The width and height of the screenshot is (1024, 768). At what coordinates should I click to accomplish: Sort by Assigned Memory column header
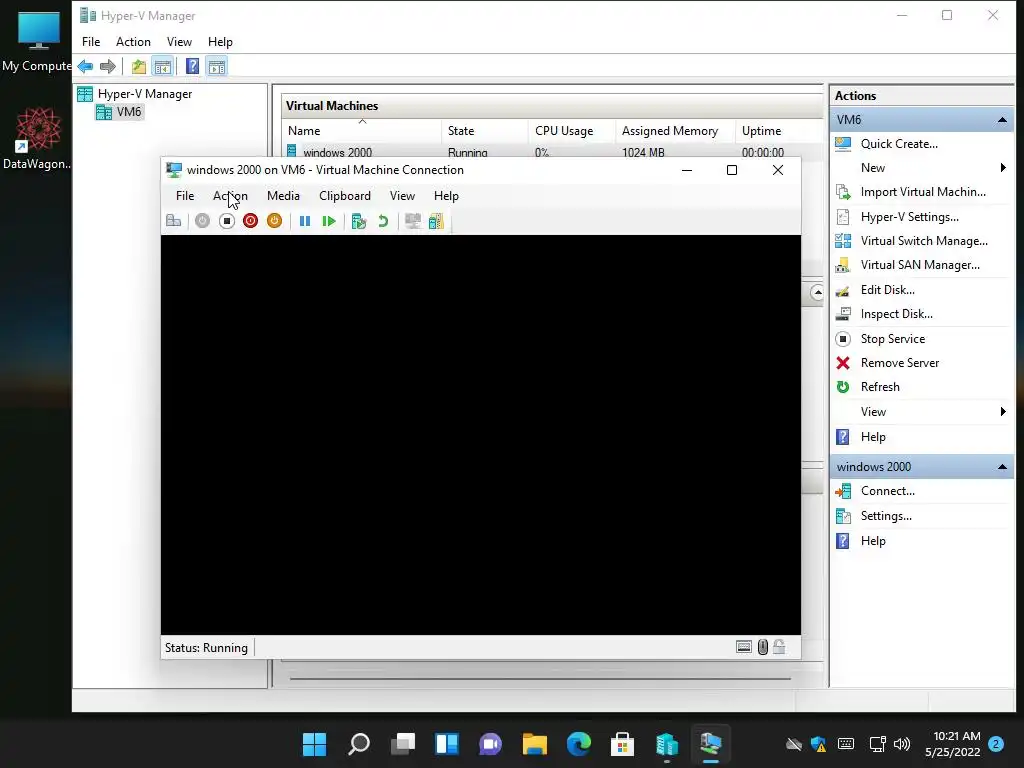coord(675,131)
